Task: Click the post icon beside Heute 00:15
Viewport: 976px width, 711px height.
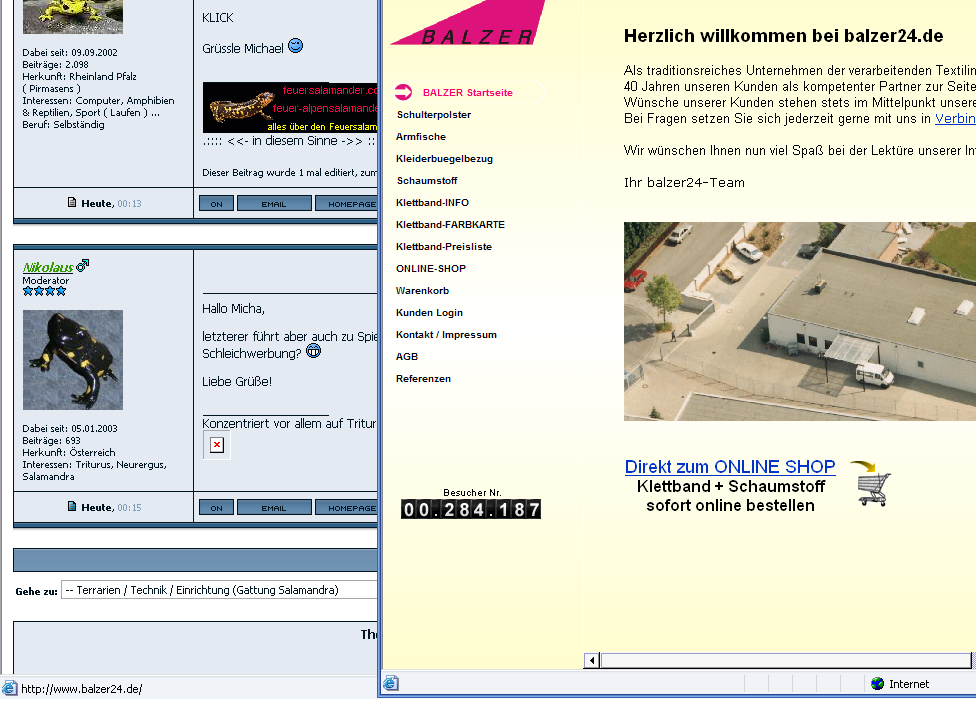Action: [72, 507]
